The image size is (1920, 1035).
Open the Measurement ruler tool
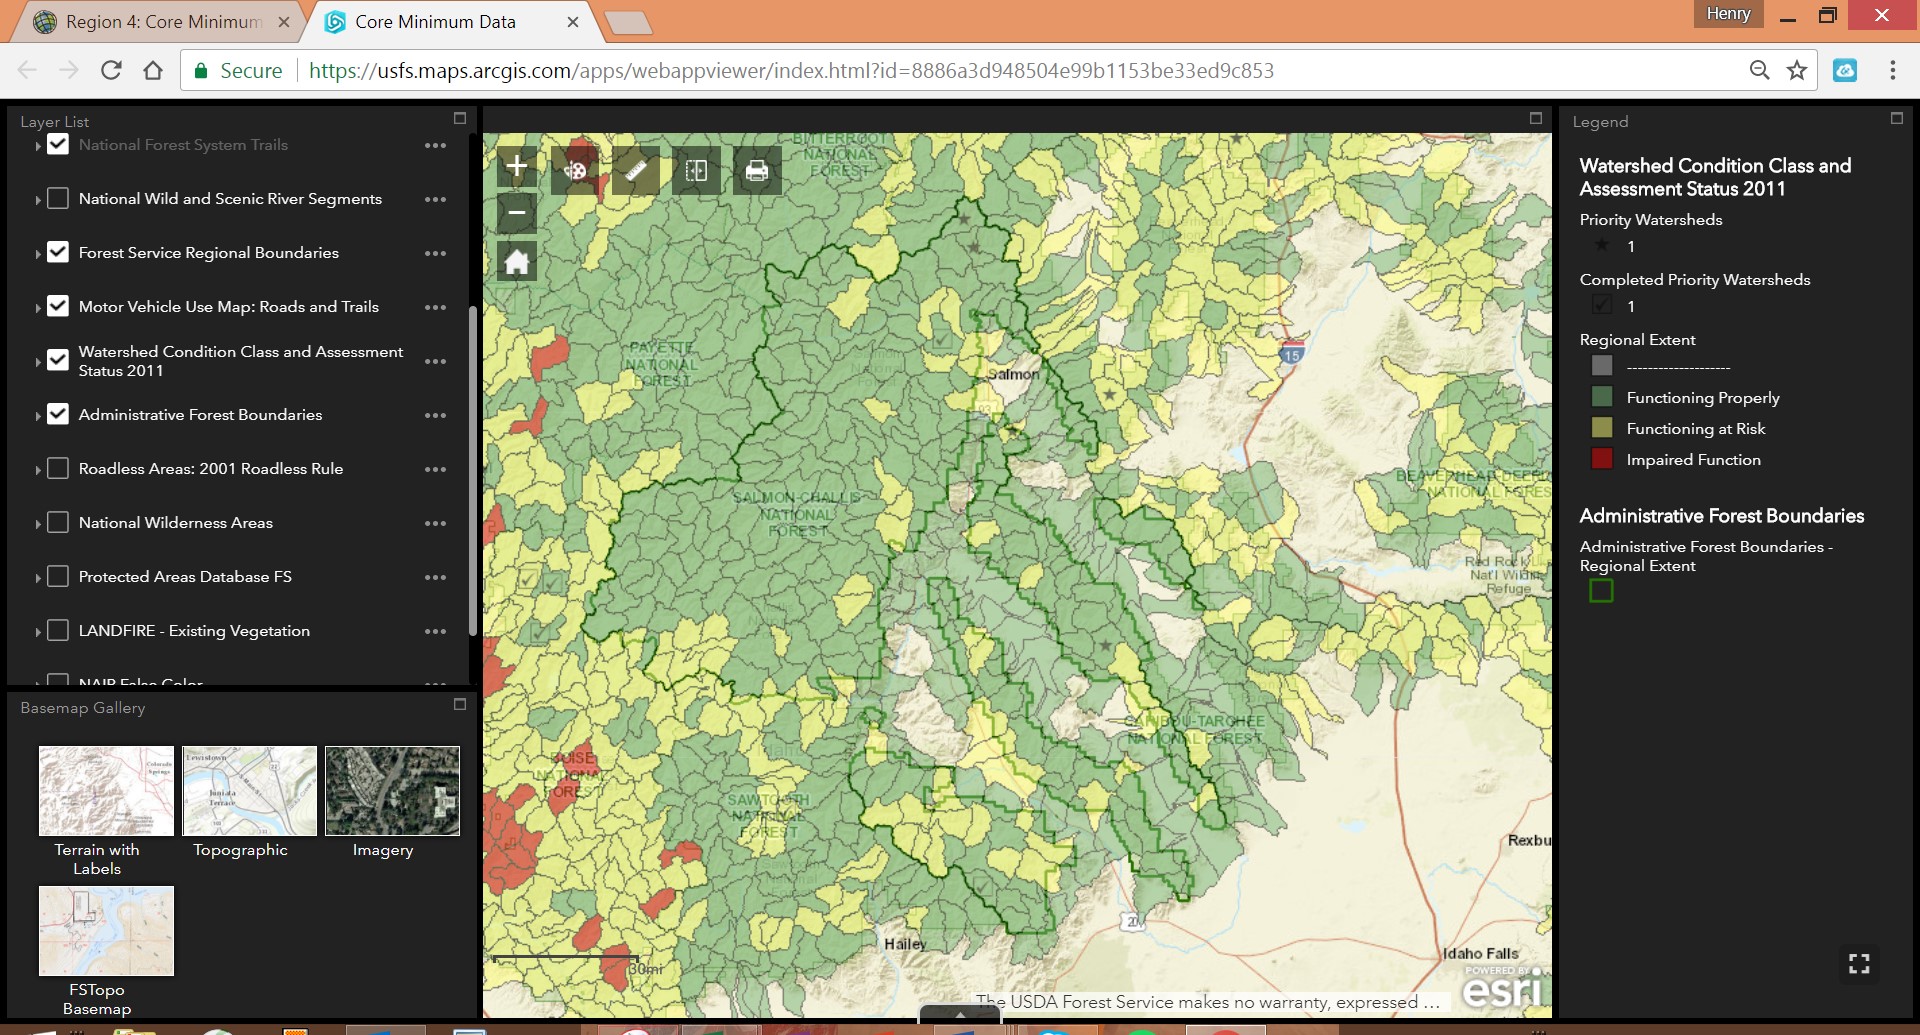636,170
